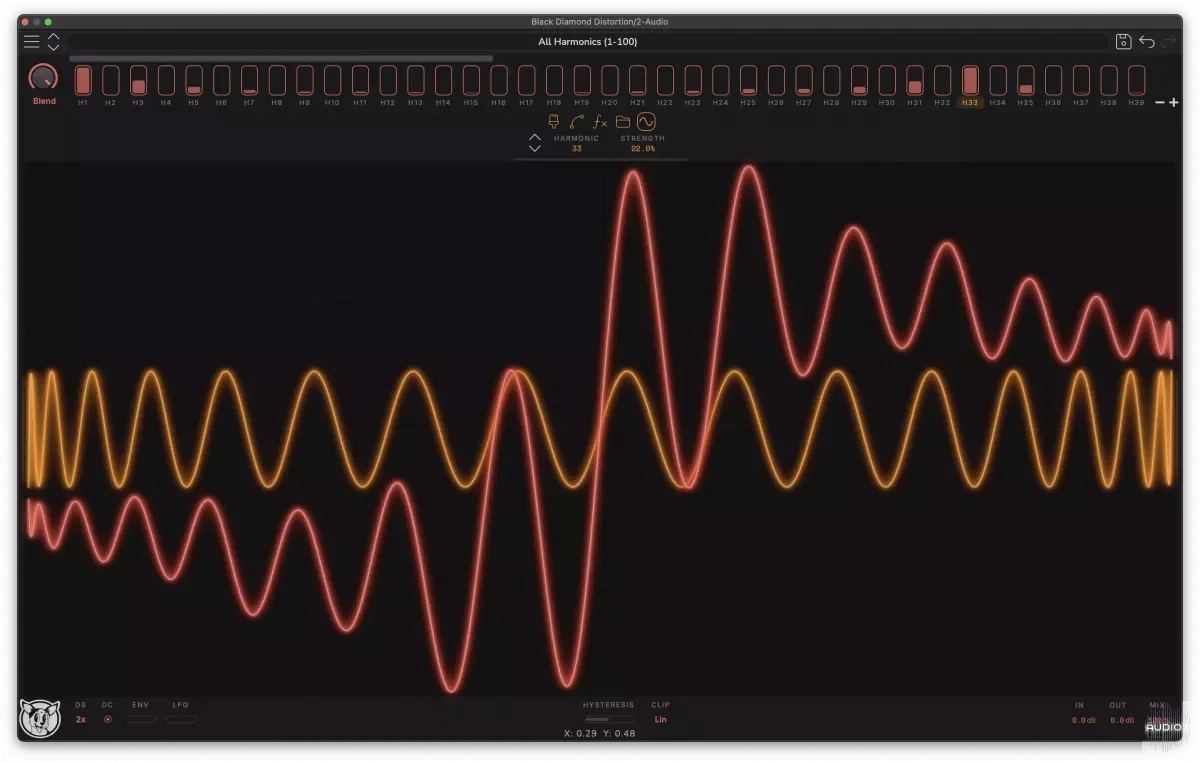The width and height of the screenshot is (1200, 762).
Task: Click the H13 harmonic bar
Action: pos(416,80)
